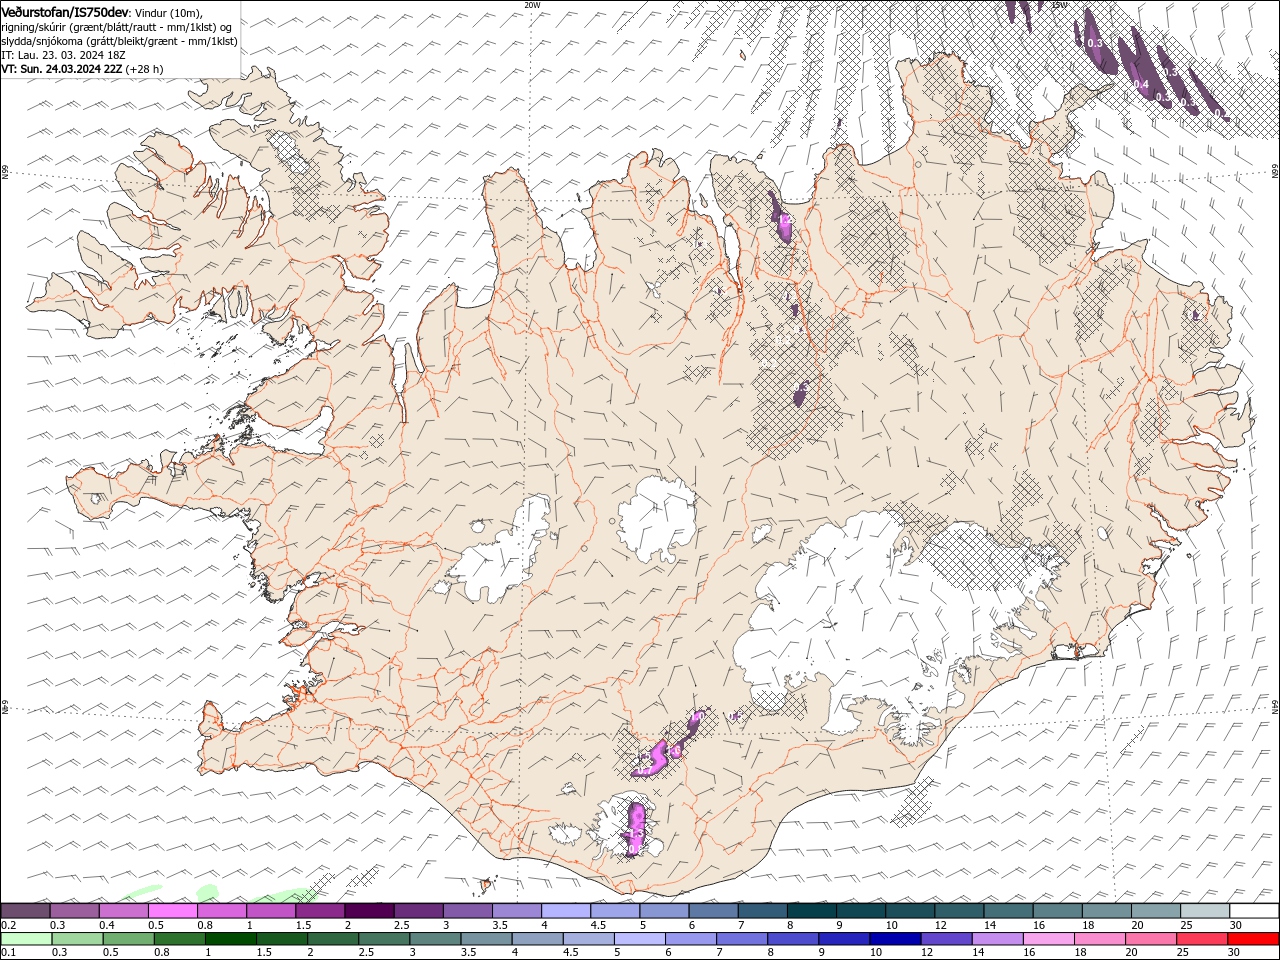The height and width of the screenshot is (960, 1280).
Task: Click the 'IT: Lau. 23. 03. 2024 18Z' line
Action: 61,55
